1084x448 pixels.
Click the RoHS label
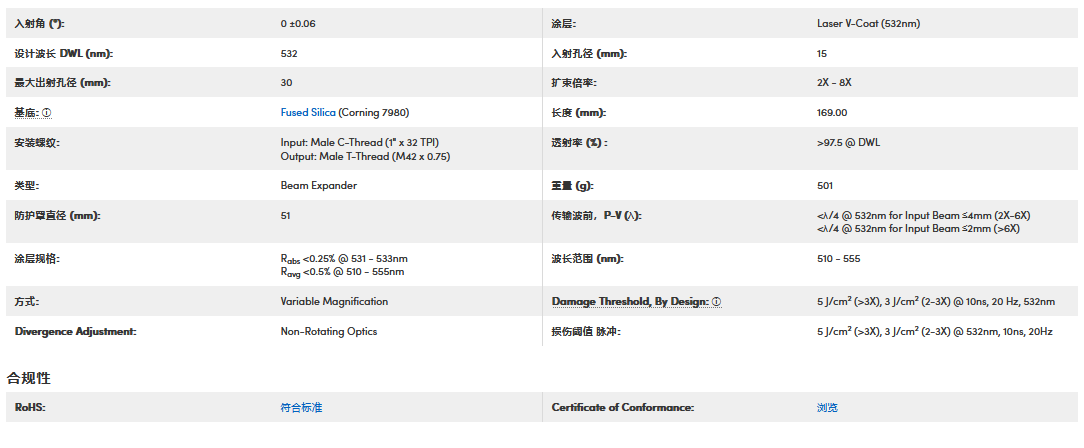(30, 408)
